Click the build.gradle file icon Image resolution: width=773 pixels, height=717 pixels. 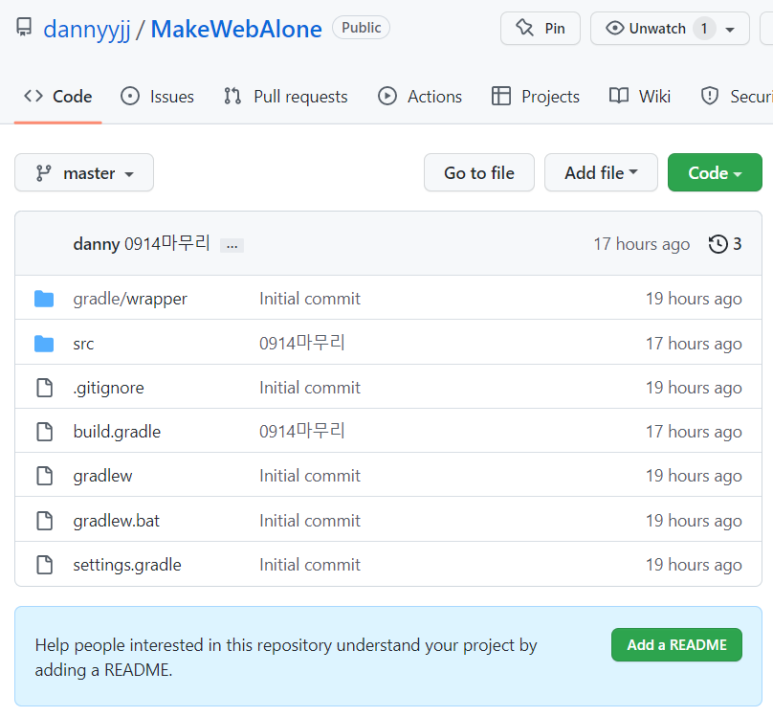click(x=44, y=431)
